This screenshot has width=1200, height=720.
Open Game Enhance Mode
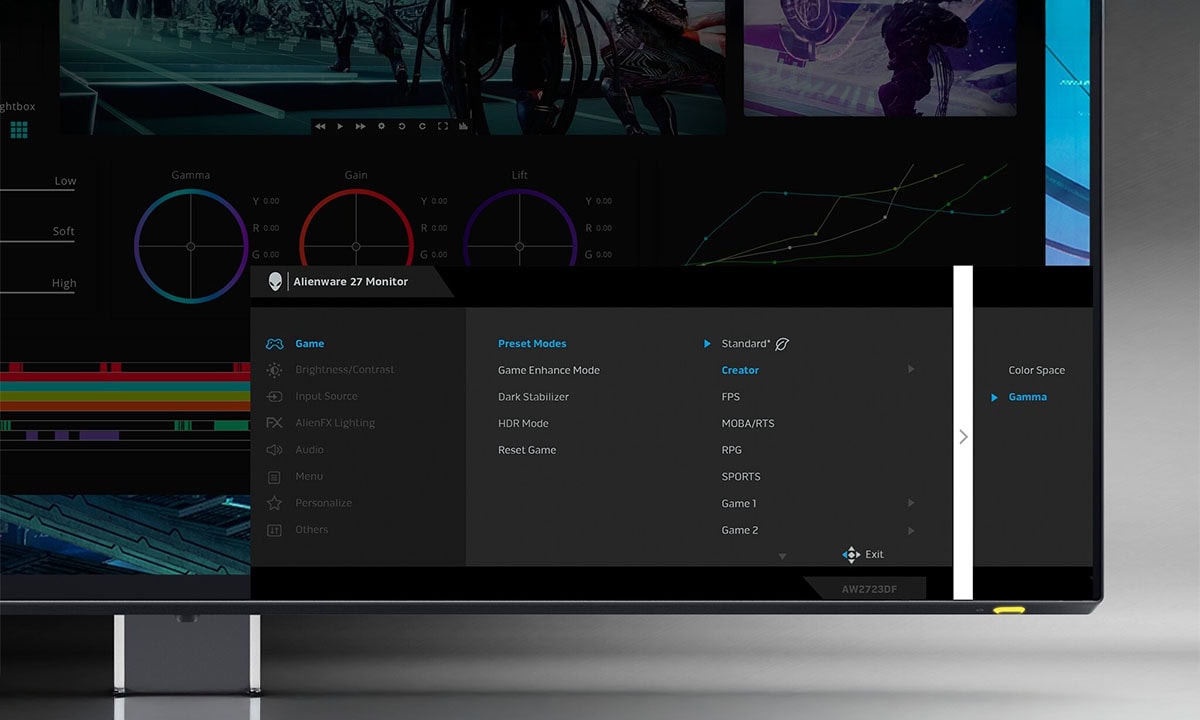point(549,370)
